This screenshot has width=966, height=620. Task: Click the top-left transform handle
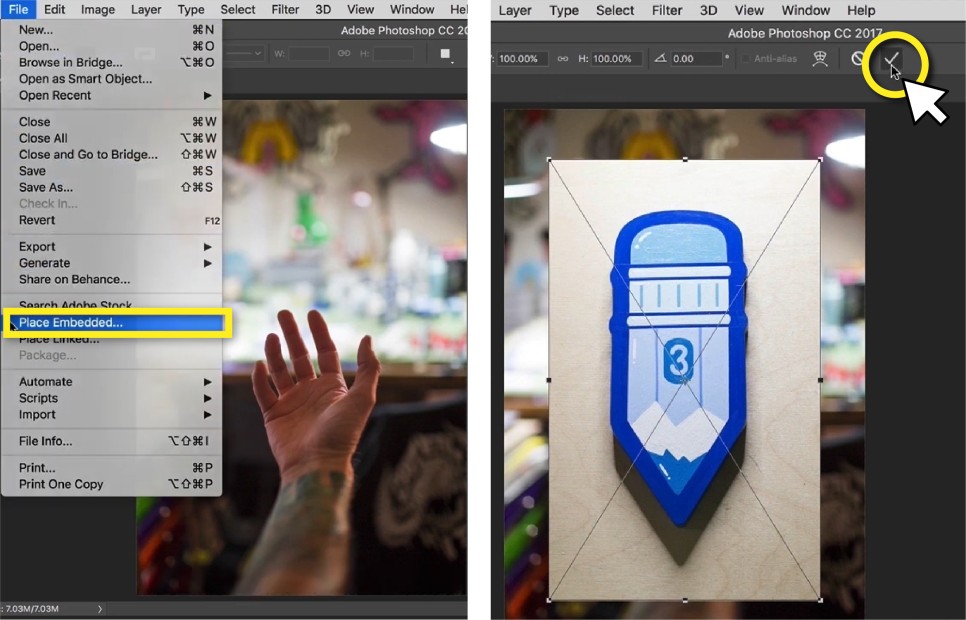pyautogui.click(x=550, y=160)
